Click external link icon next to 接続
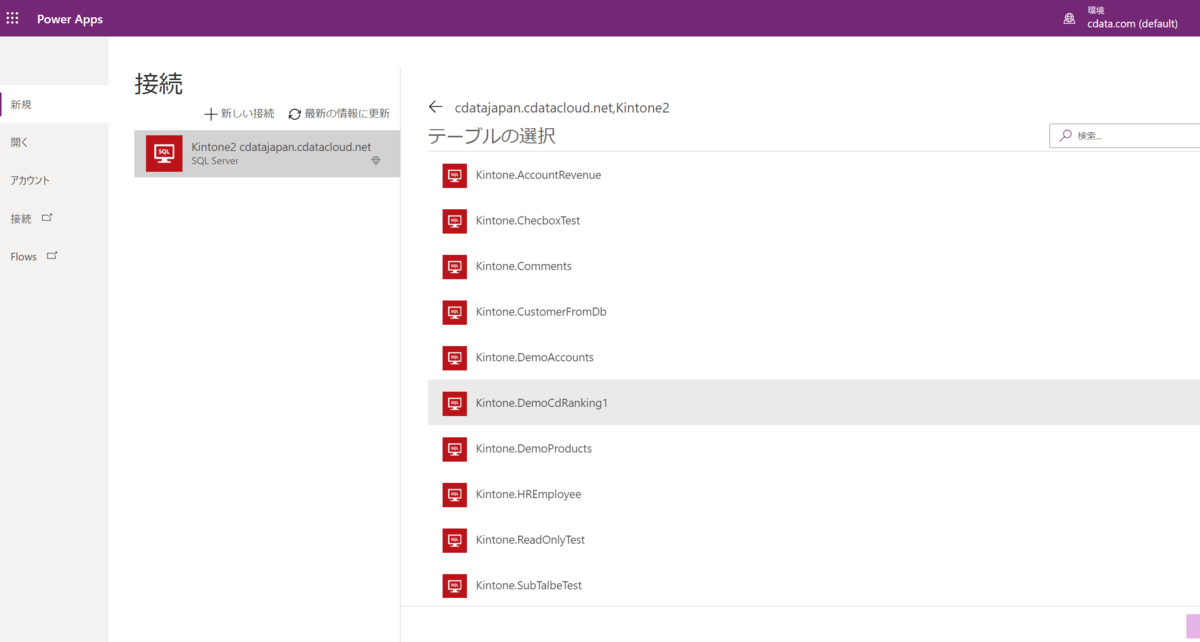Image resolution: width=1200 pixels, height=642 pixels. click(x=47, y=217)
